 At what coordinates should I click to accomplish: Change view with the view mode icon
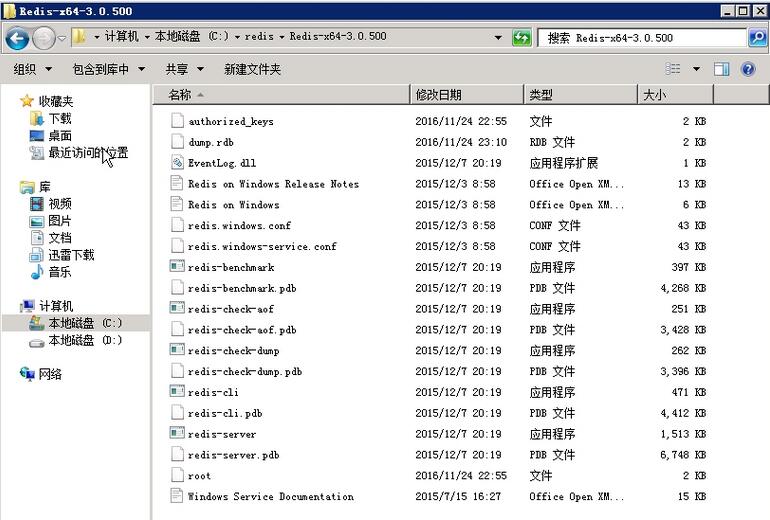[x=673, y=69]
